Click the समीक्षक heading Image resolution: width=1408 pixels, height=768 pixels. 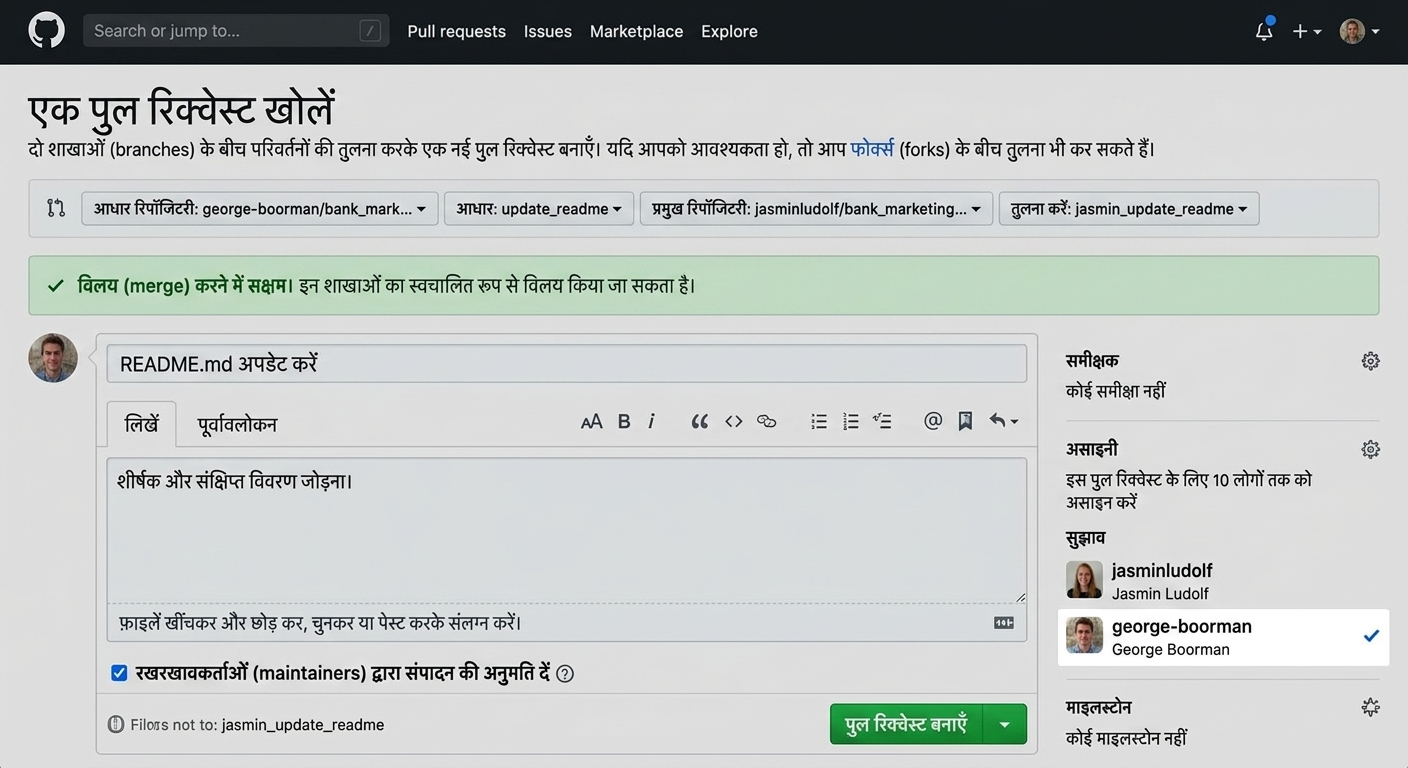pyautogui.click(x=1092, y=361)
